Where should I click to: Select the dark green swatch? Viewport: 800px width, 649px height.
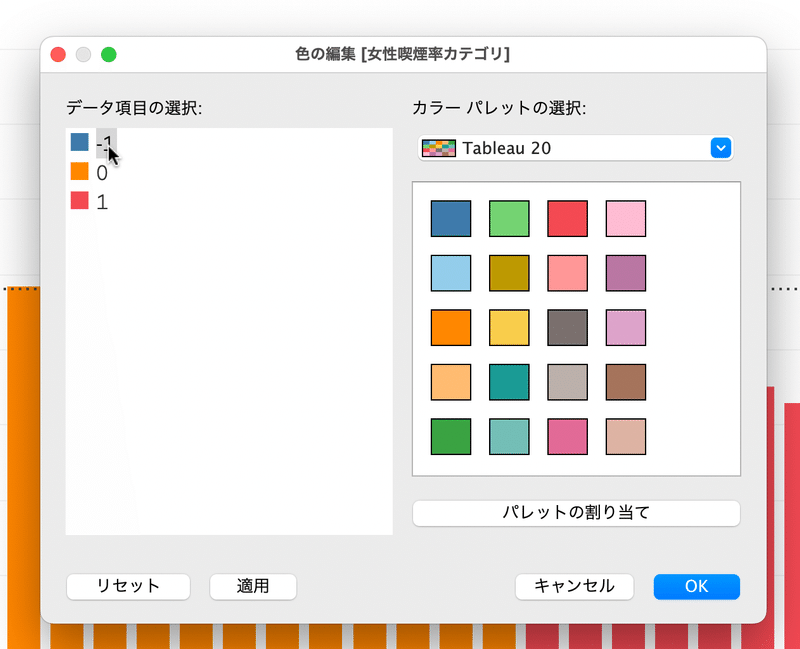click(451, 437)
